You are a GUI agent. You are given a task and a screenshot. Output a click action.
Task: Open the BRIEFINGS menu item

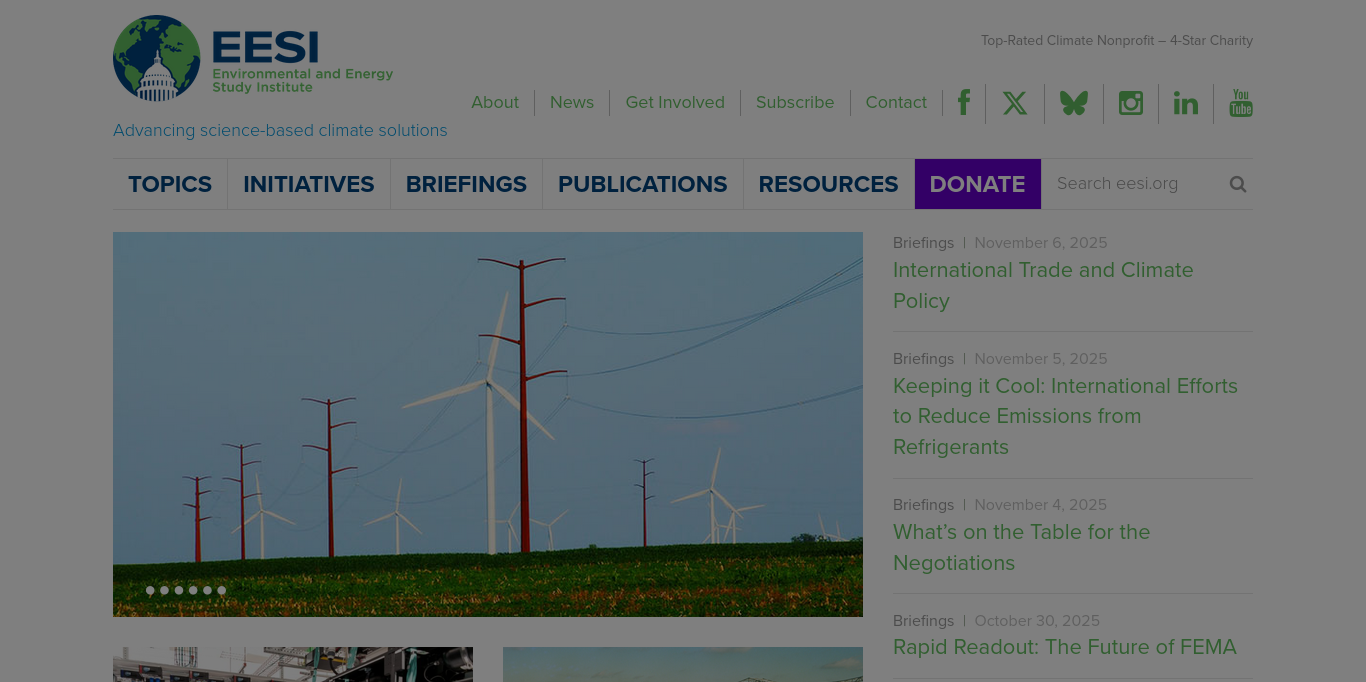[x=466, y=184]
